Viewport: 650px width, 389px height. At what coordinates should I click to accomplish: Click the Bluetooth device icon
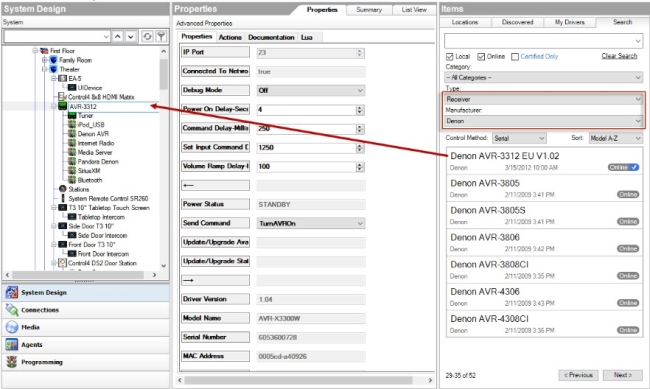(x=72, y=180)
